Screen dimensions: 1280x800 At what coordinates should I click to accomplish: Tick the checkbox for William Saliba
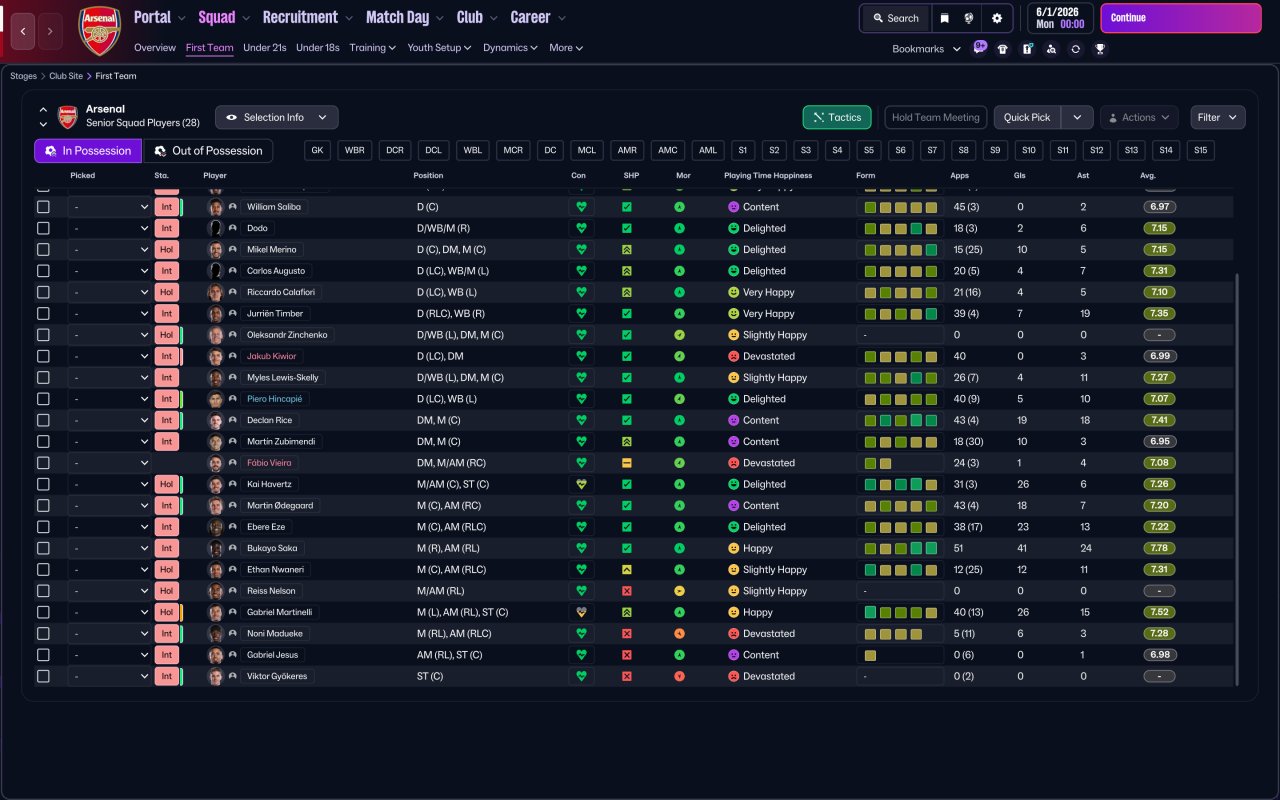click(x=43, y=207)
